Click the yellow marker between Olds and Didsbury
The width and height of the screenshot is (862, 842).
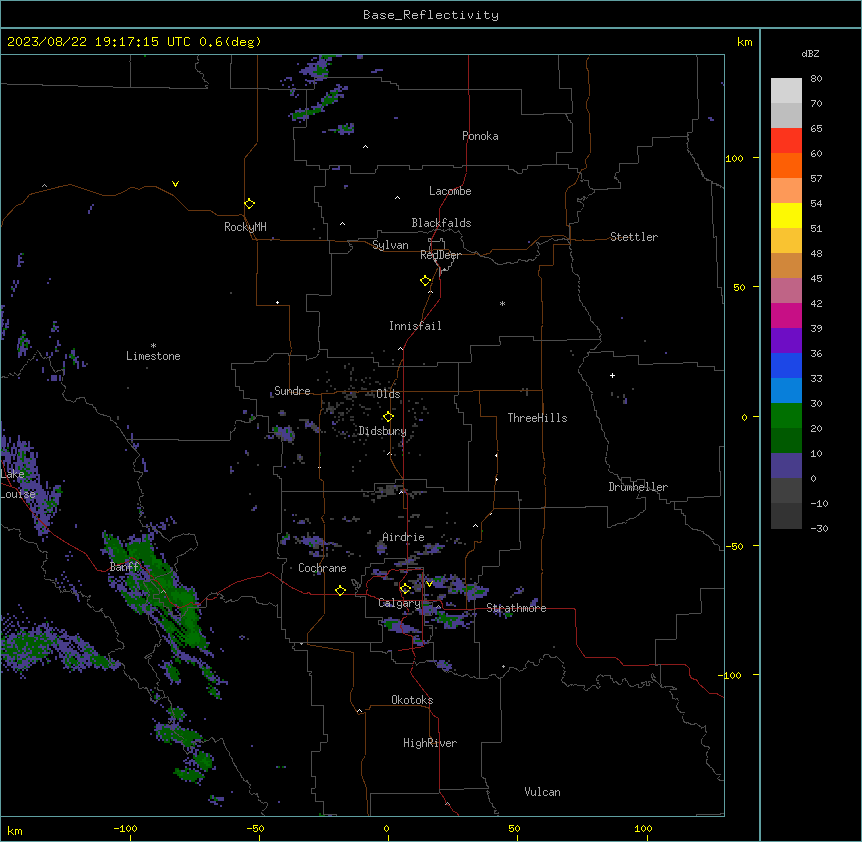click(x=388, y=416)
